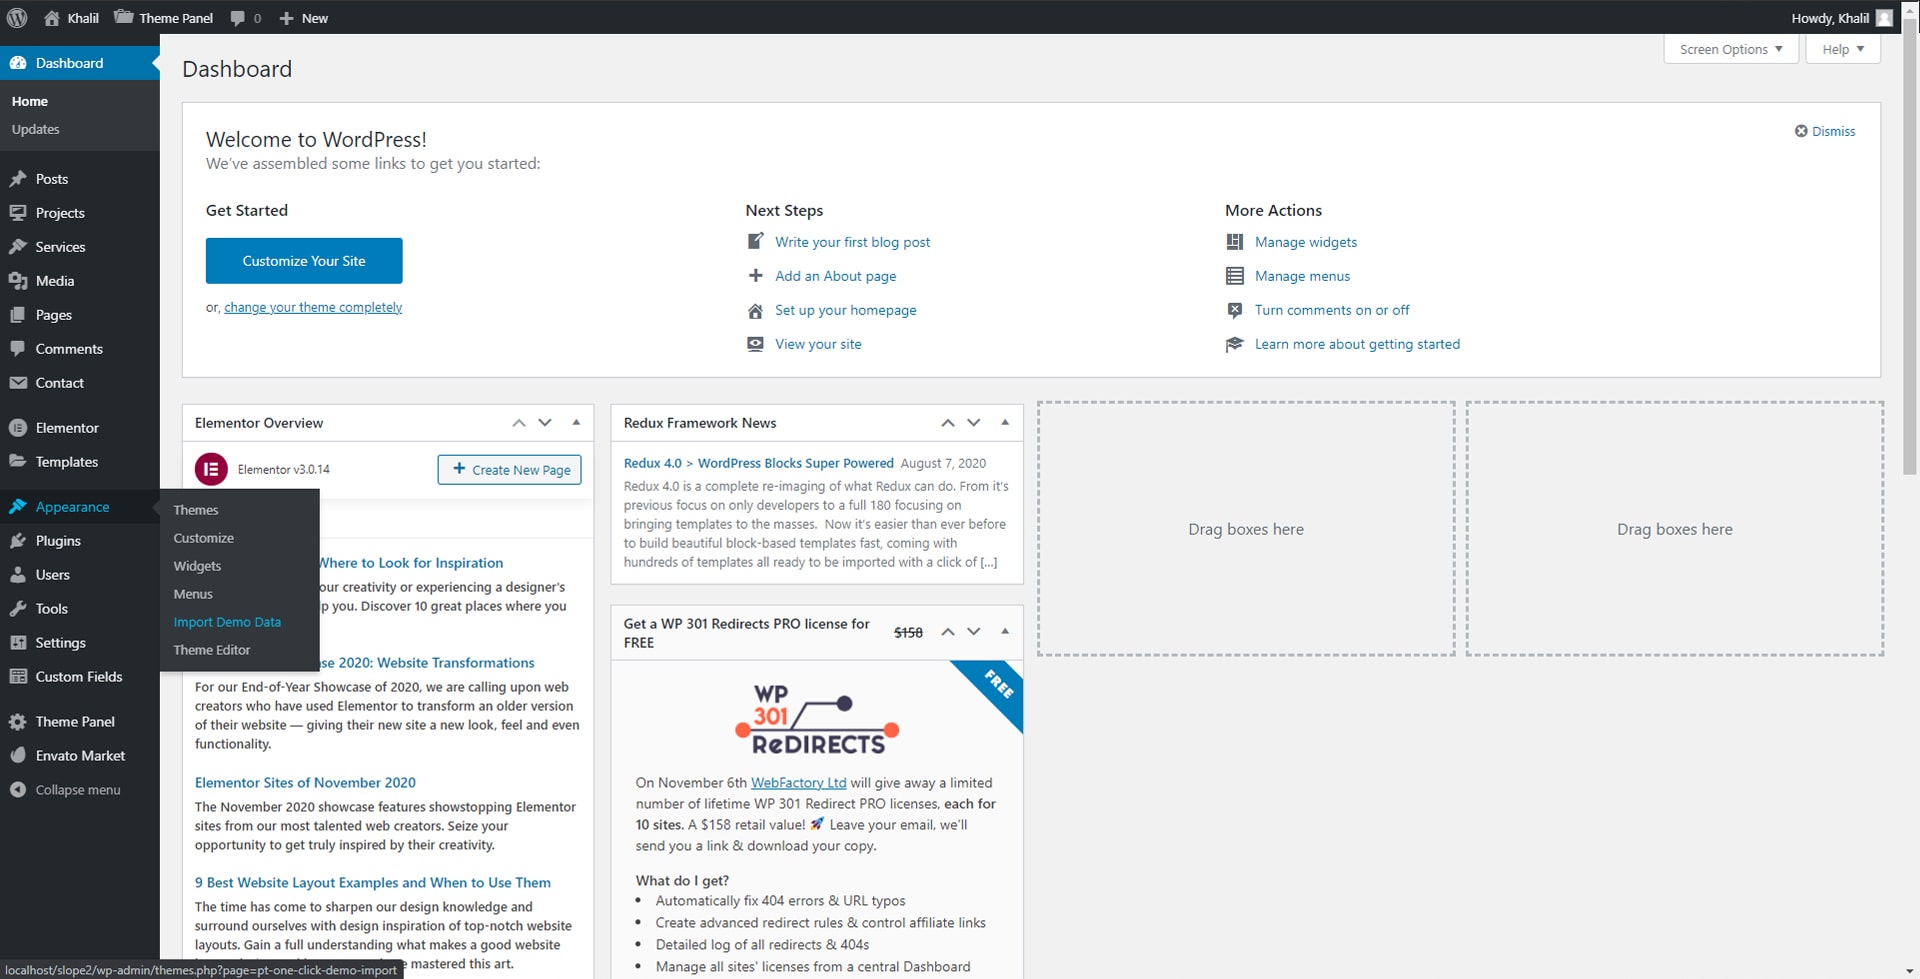
Task: Click the Contact envelope icon in sidebar
Action: pyautogui.click(x=18, y=383)
